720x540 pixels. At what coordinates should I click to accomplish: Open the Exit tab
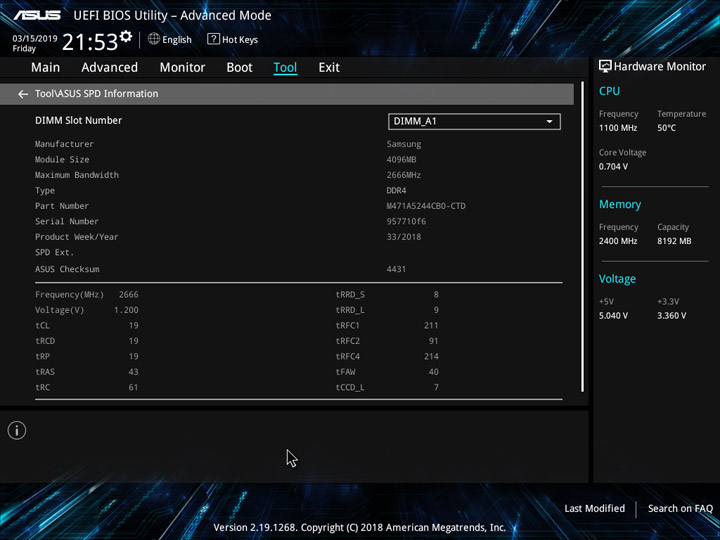point(329,68)
